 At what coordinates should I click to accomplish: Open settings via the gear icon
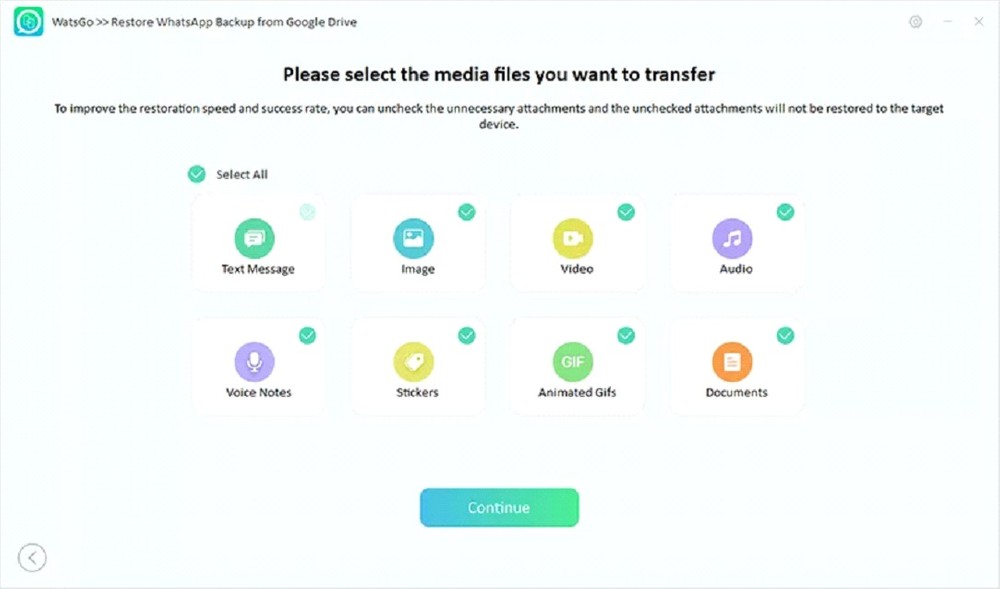tap(915, 22)
